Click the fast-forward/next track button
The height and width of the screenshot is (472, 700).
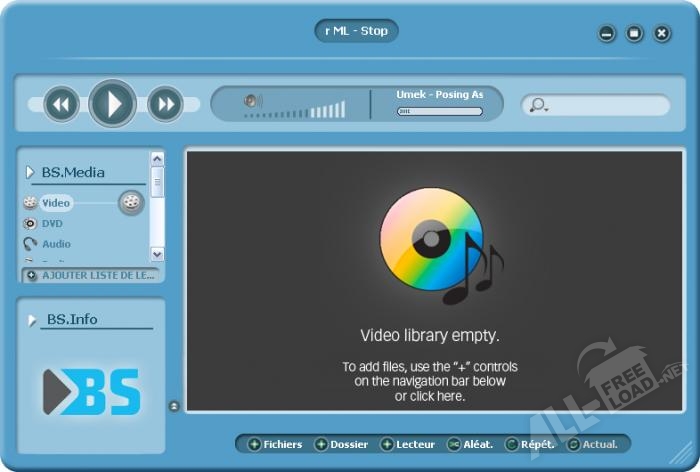[x=165, y=104]
